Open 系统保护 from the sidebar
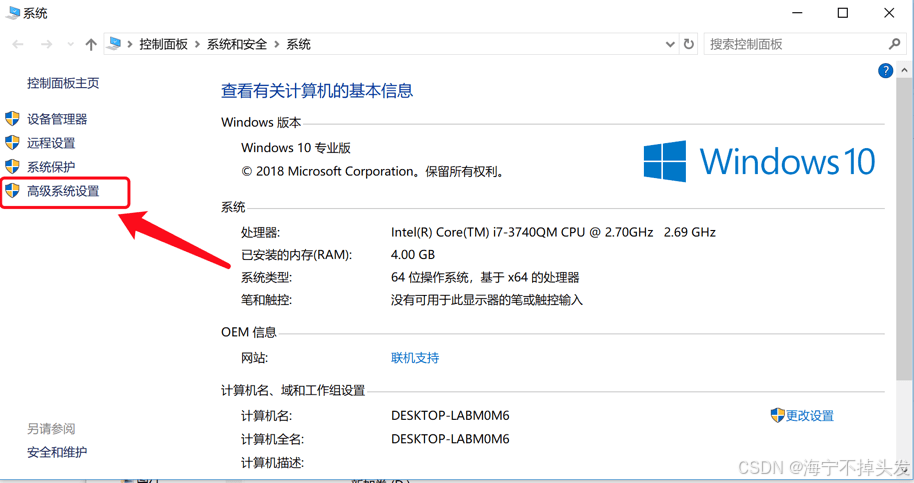Viewport: 914px width, 483px height. click(x=51, y=167)
